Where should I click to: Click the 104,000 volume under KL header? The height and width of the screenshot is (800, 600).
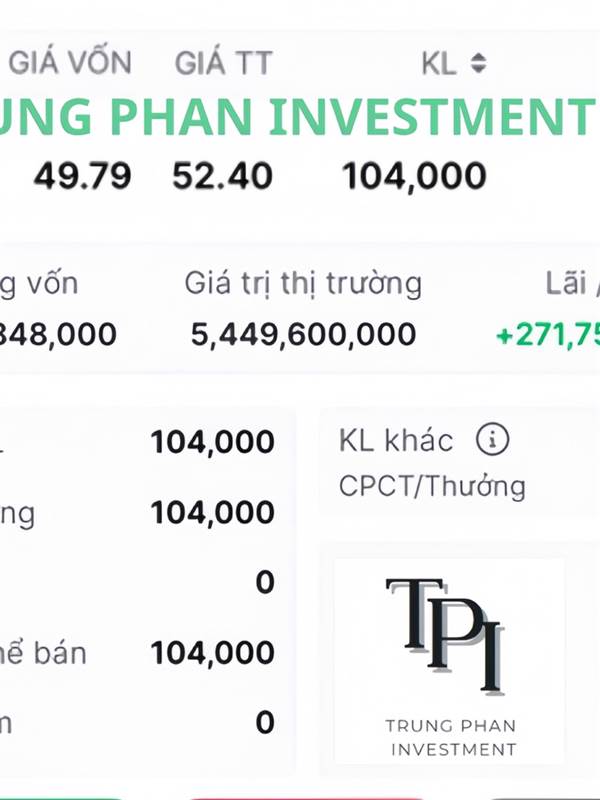414,177
